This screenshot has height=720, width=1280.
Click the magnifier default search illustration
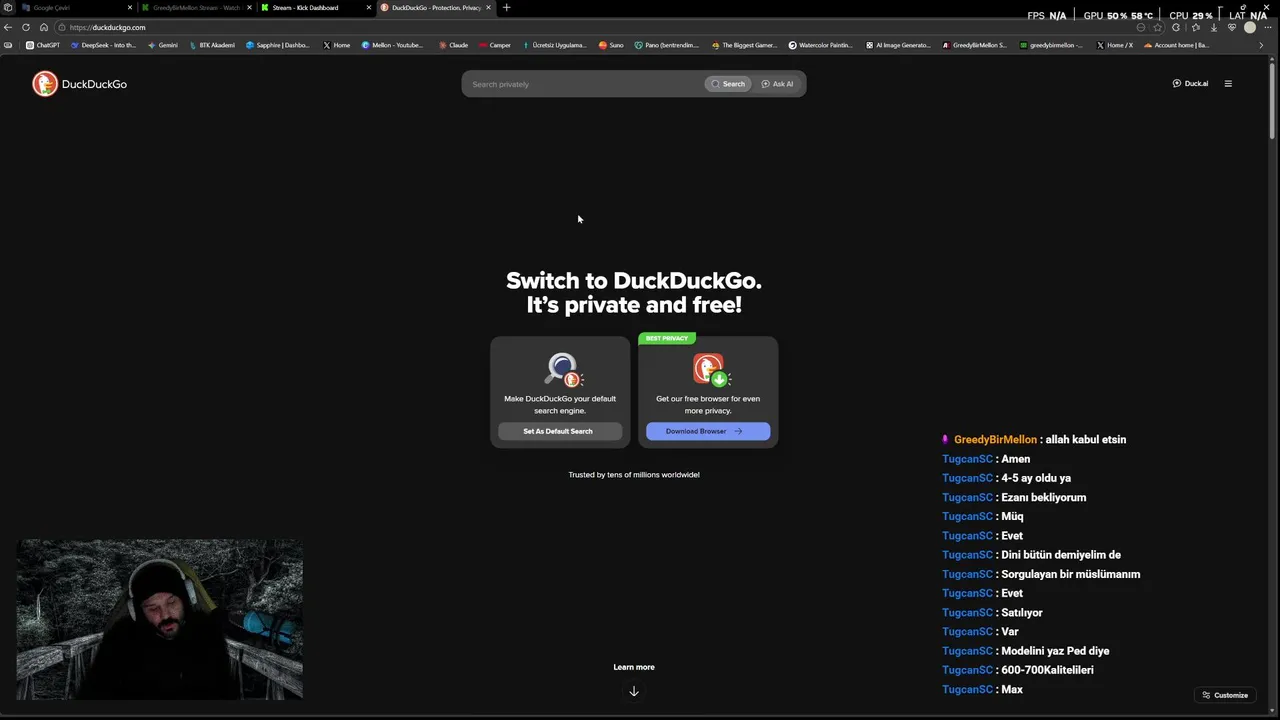564,370
